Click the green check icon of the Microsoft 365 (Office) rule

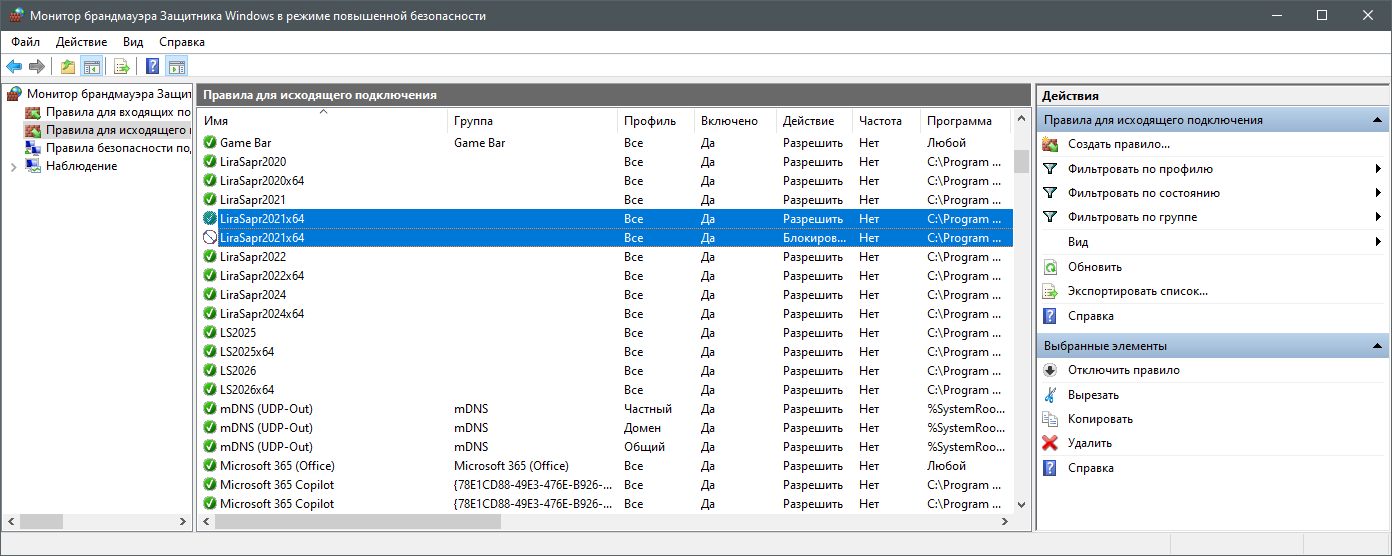[x=210, y=466]
